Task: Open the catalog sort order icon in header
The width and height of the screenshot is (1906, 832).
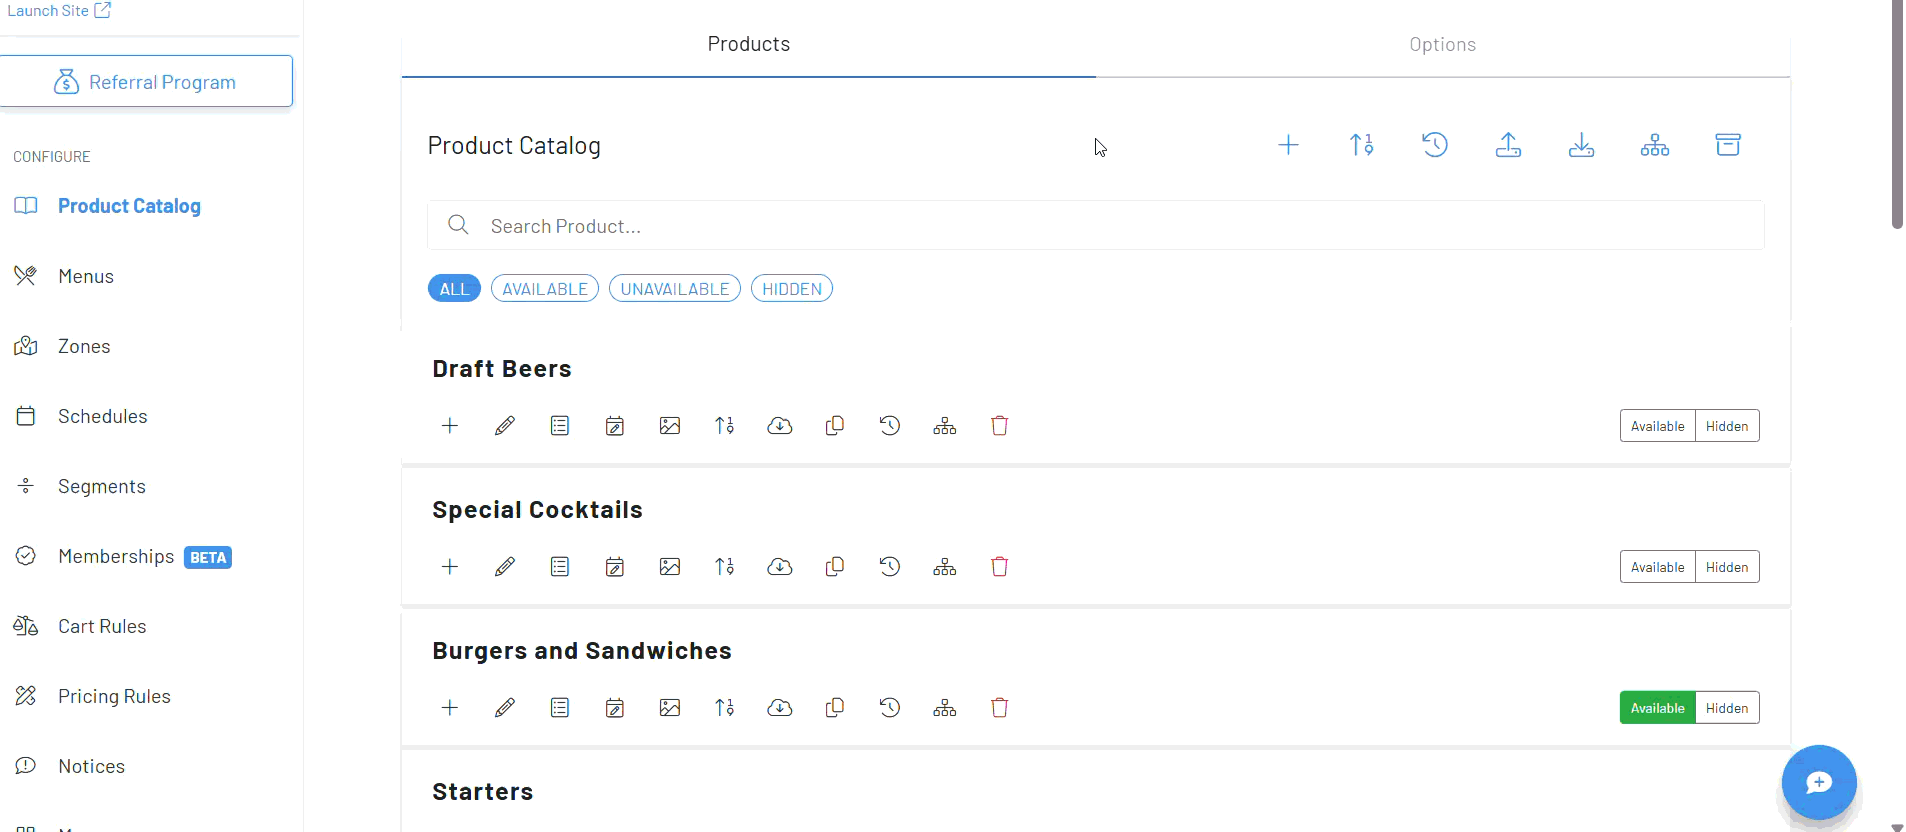Action: (1362, 145)
